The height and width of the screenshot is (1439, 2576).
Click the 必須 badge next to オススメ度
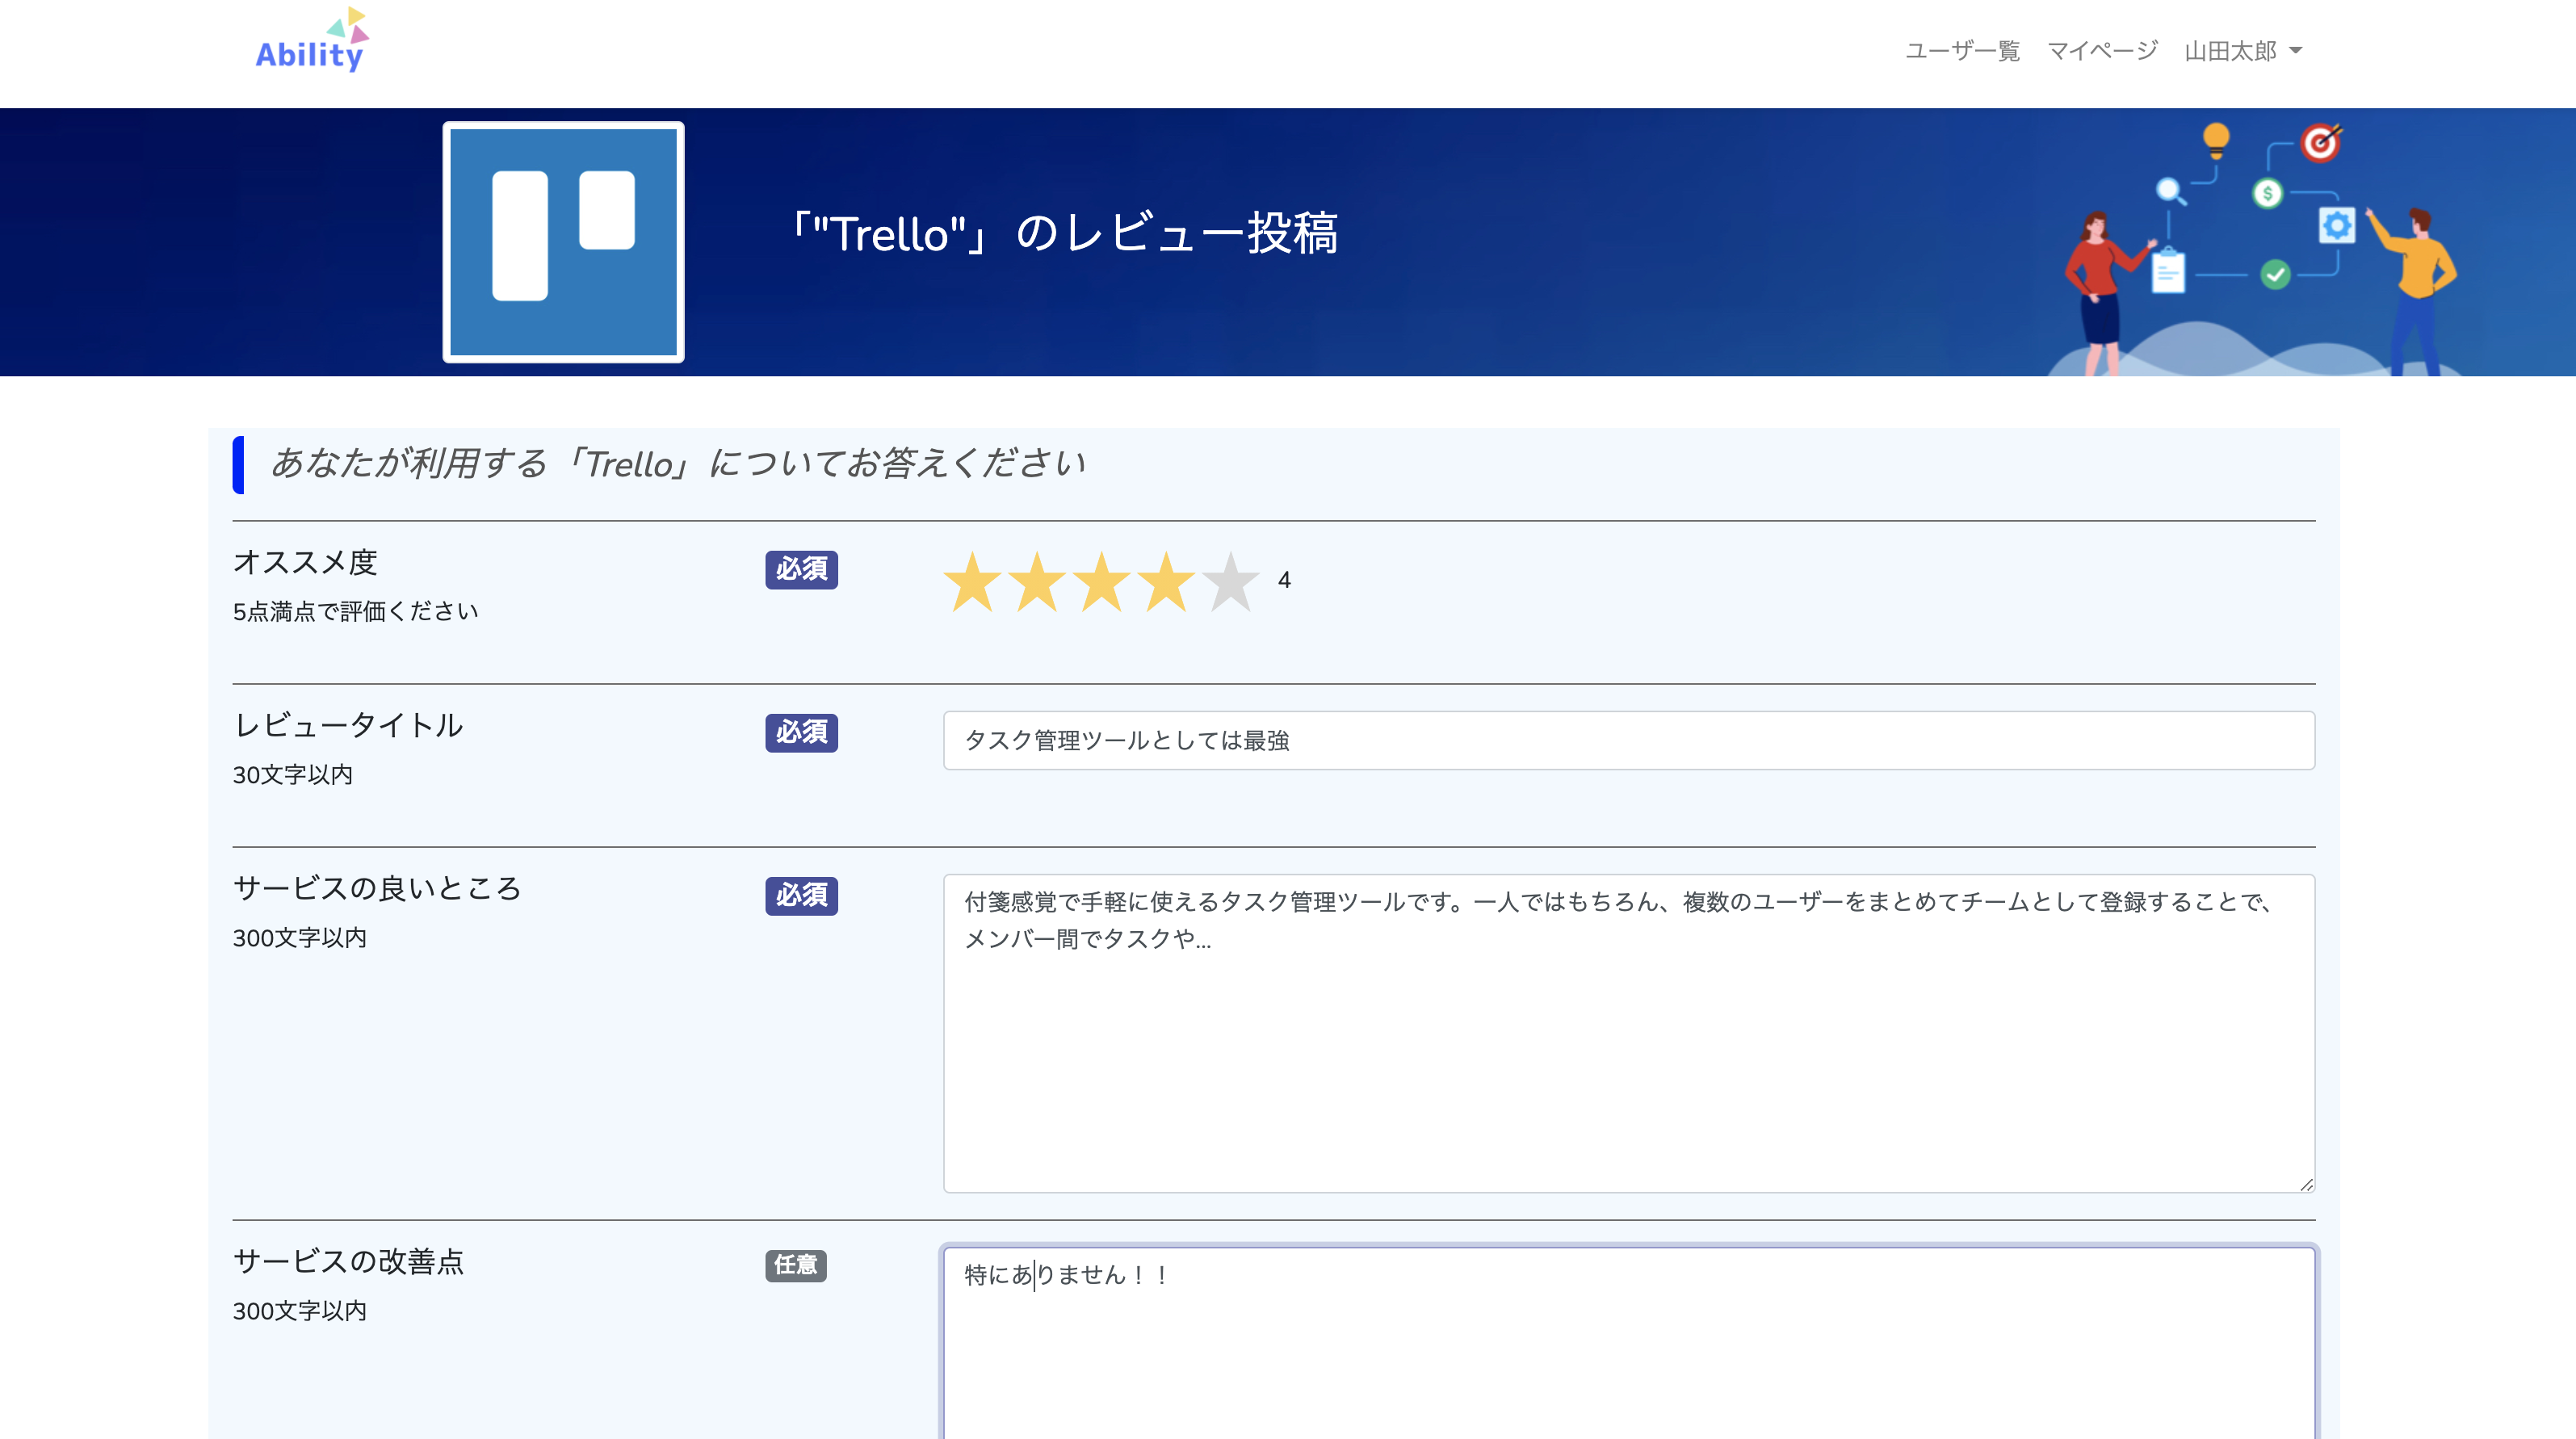pos(800,569)
